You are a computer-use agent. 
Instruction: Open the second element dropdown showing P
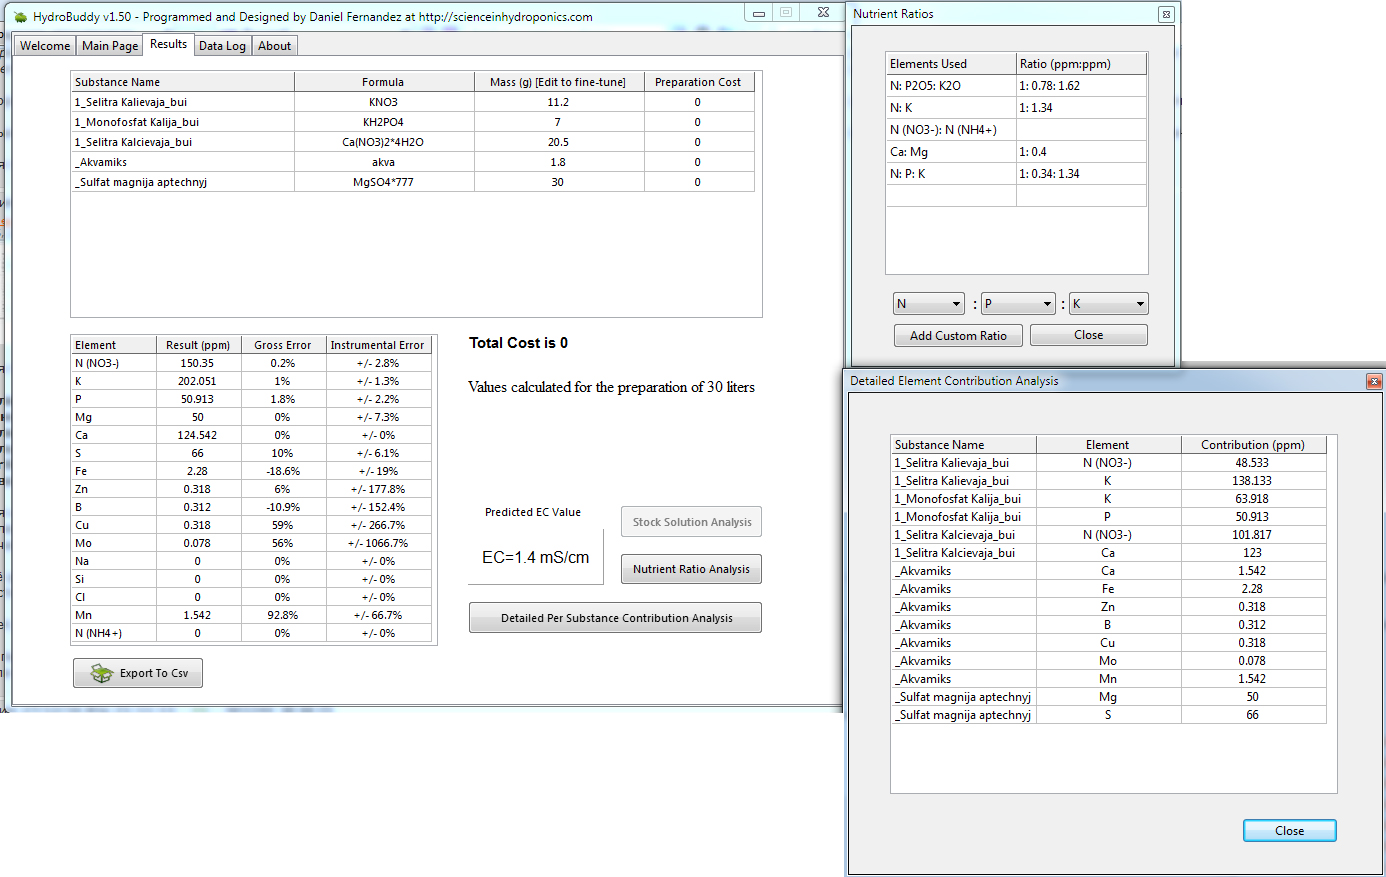coord(1018,304)
